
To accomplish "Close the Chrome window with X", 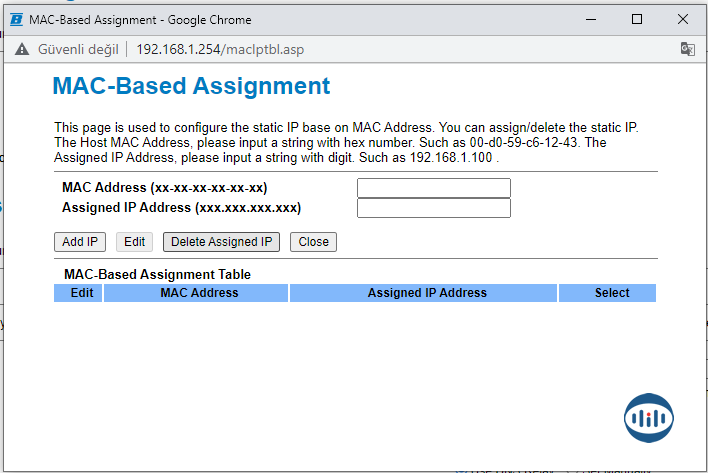I will click(684, 19).
